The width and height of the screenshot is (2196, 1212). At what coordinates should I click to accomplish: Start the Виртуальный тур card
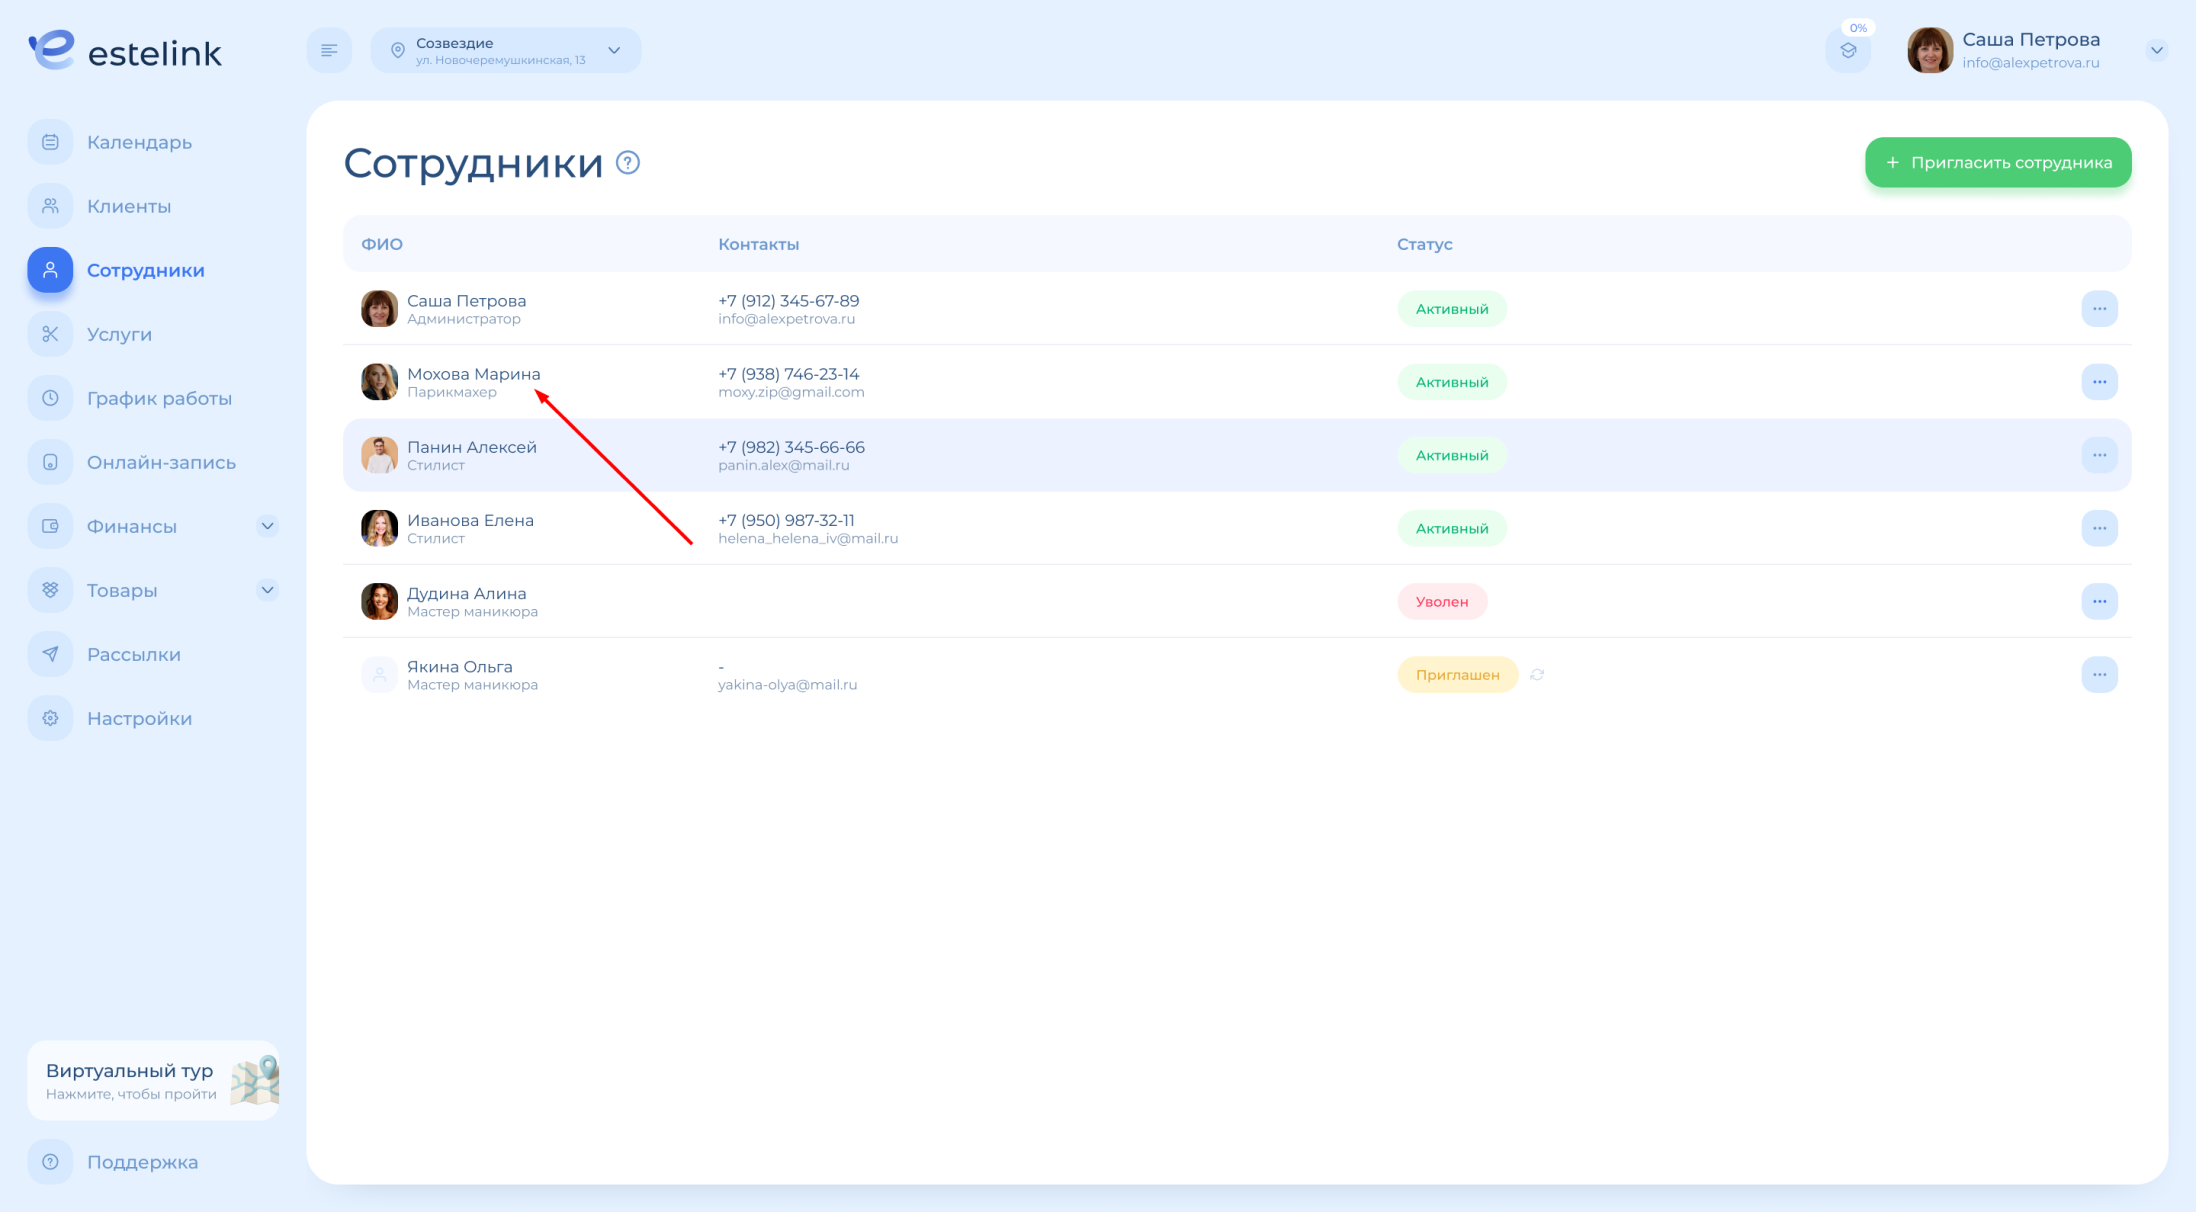[153, 1080]
